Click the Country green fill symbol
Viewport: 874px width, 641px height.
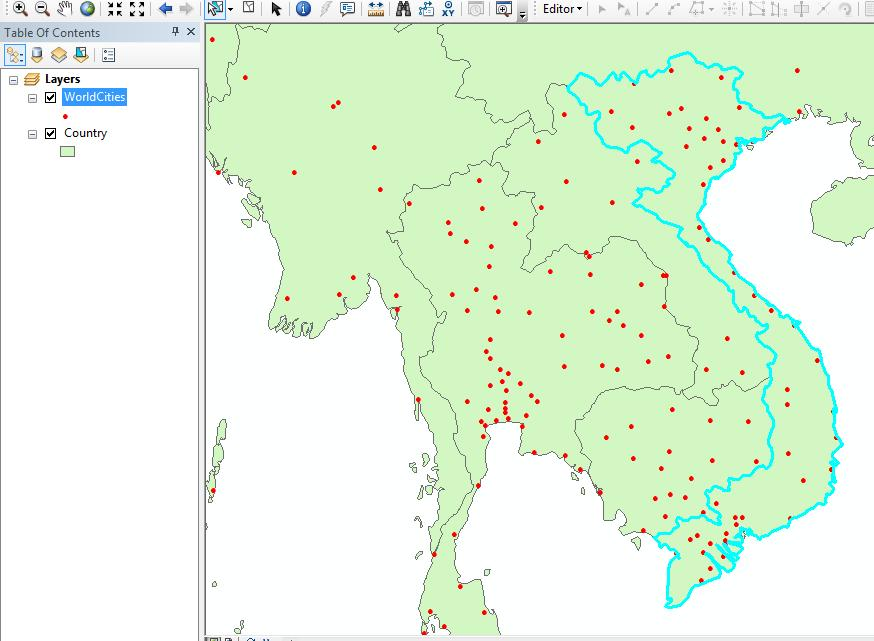point(67,152)
